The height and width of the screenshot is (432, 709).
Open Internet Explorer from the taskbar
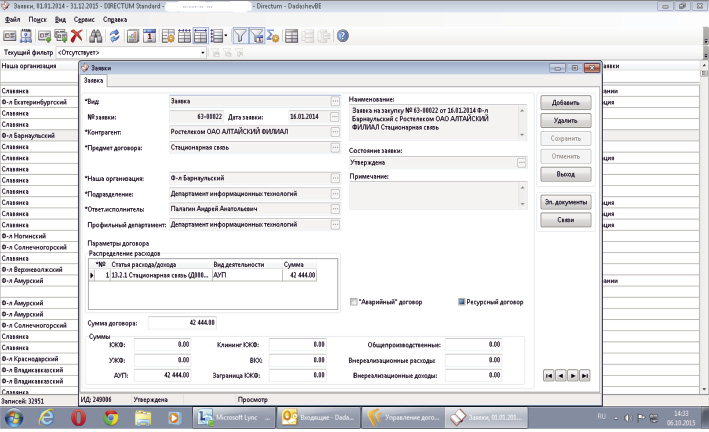(47, 418)
